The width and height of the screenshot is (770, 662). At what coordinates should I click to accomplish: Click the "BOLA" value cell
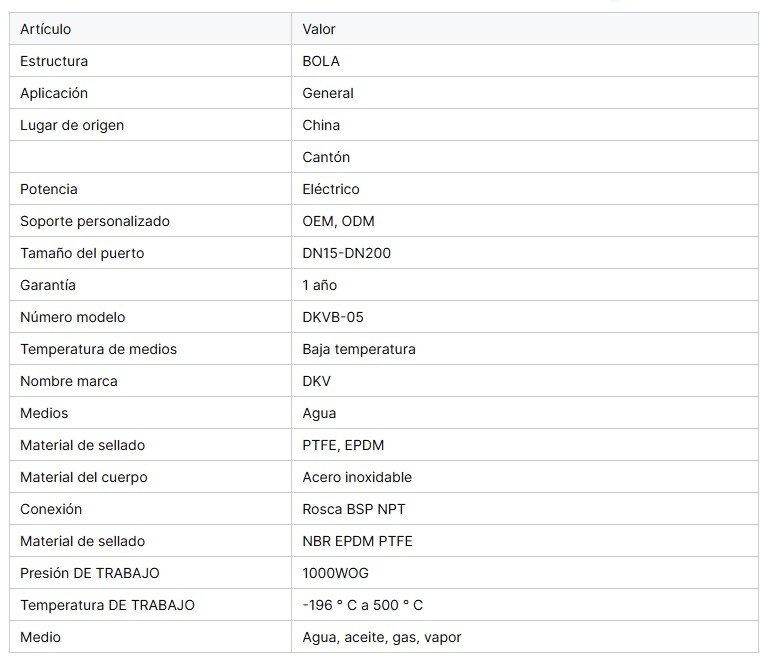coord(321,61)
